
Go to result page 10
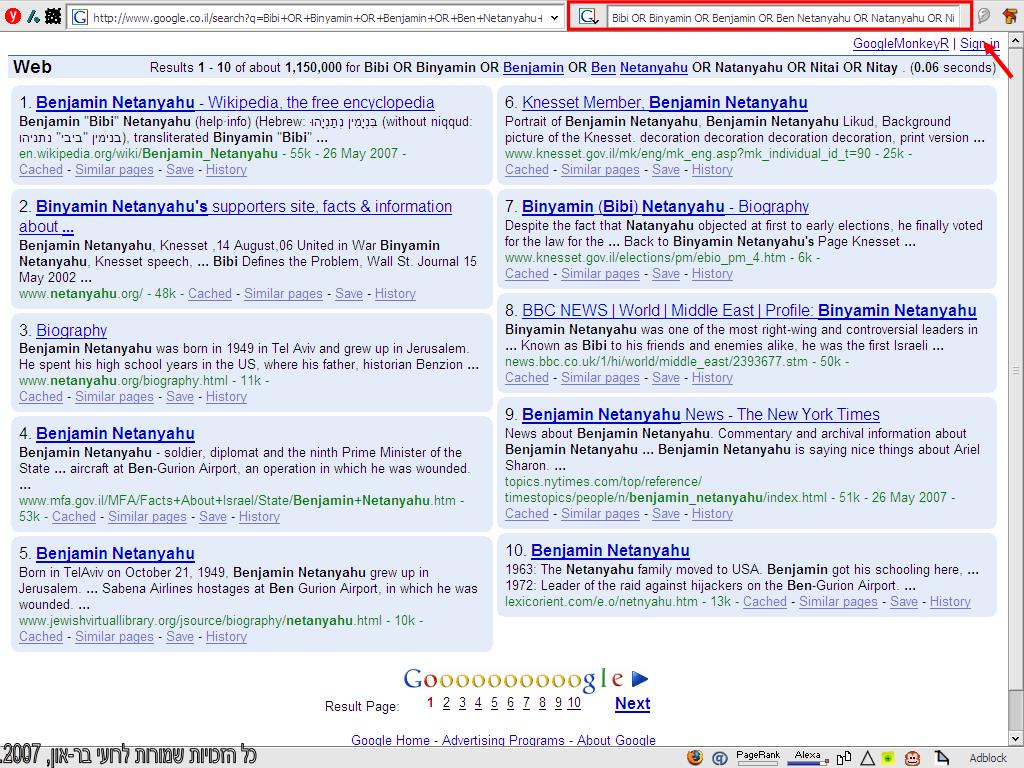574,703
